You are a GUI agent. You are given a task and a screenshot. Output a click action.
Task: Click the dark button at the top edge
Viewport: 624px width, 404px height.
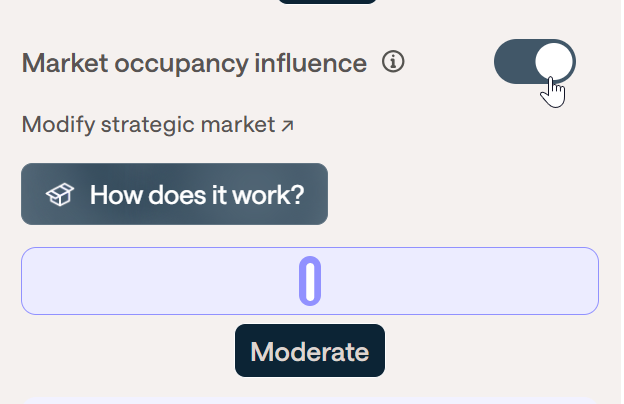point(326,1)
